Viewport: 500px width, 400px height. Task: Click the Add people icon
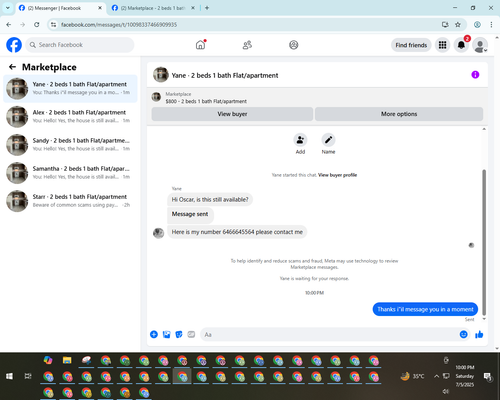tap(300, 140)
